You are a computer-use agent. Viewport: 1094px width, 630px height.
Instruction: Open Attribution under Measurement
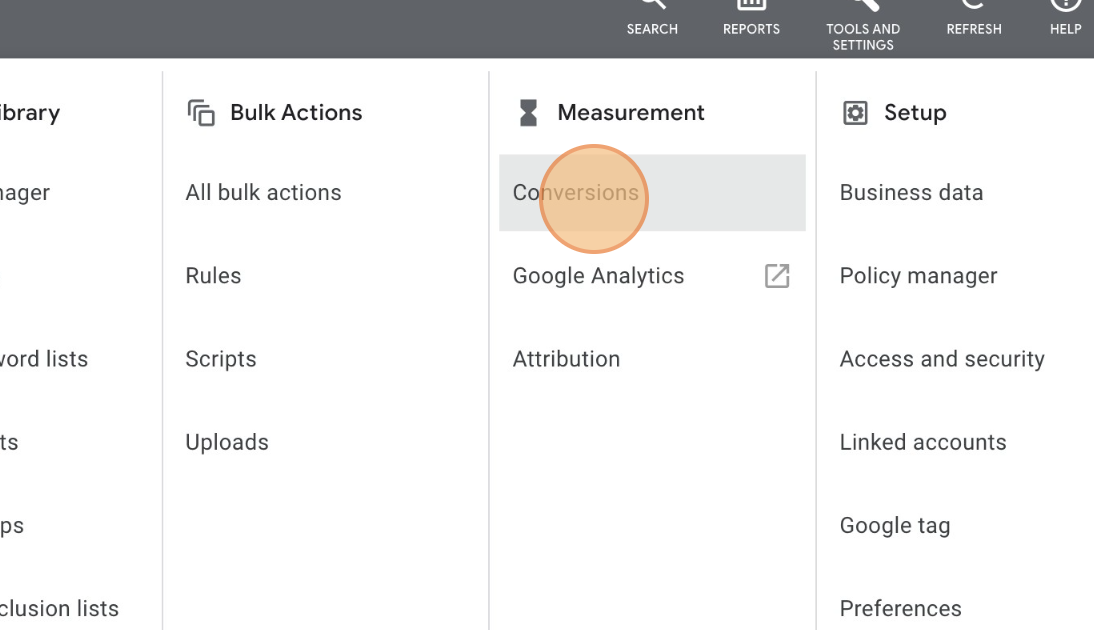click(x=566, y=359)
